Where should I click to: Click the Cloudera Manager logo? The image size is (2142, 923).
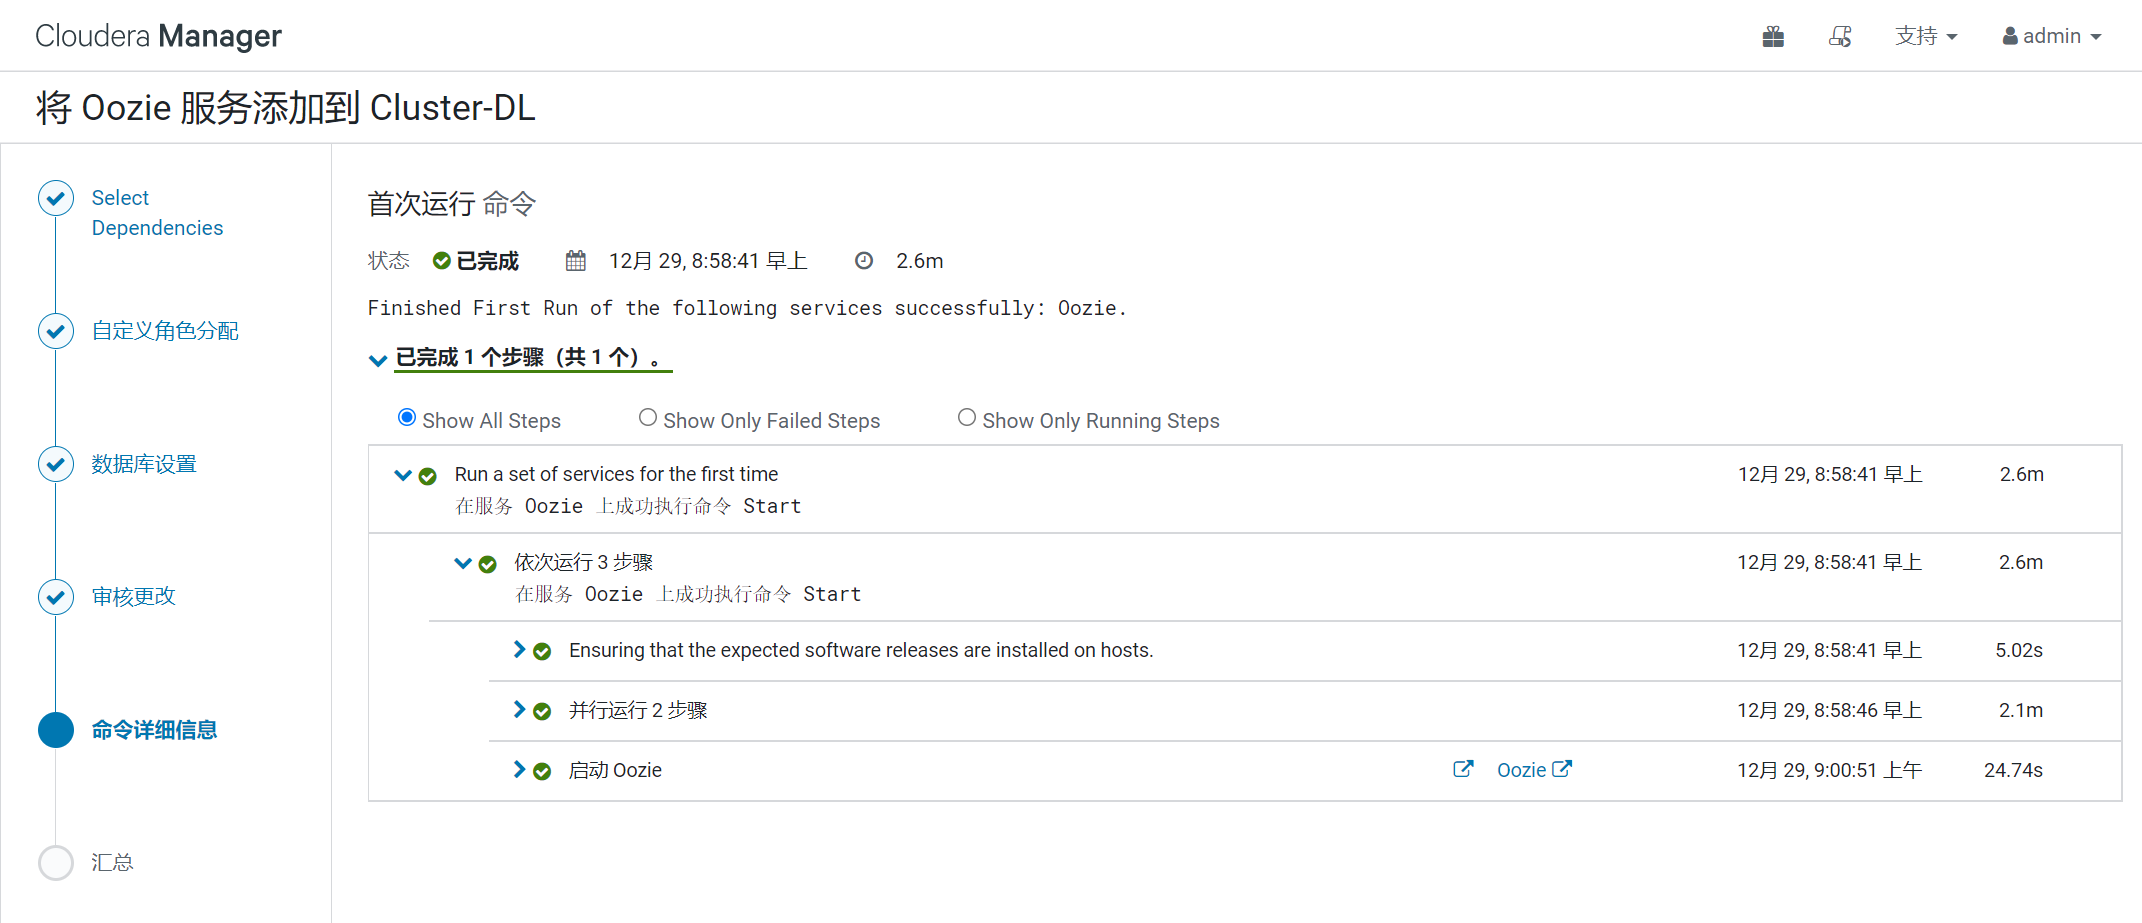(x=159, y=36)
